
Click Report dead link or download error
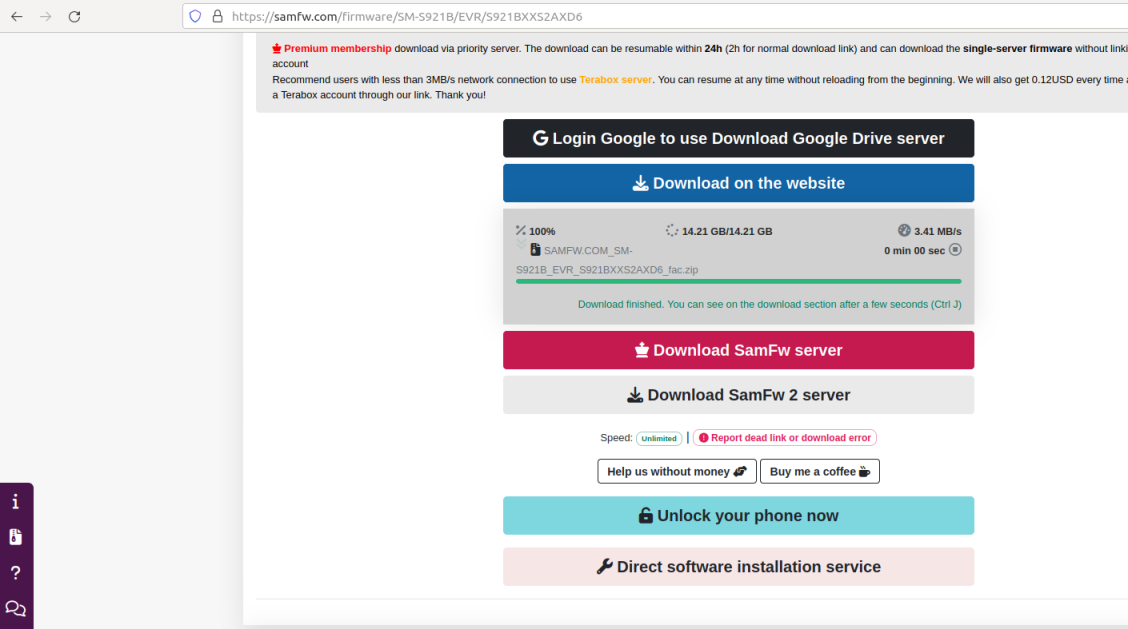coord(785,438)
